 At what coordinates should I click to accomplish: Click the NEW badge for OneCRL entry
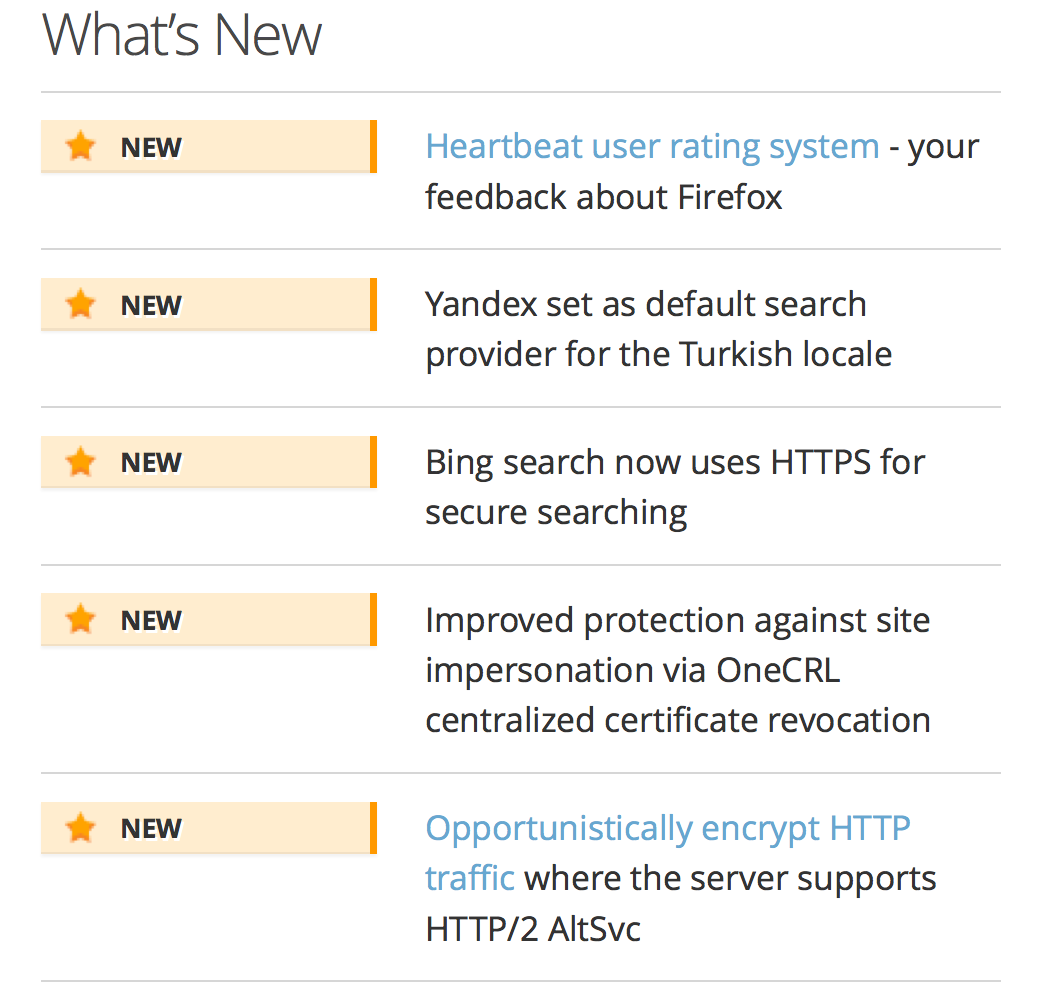coord(151,621)
